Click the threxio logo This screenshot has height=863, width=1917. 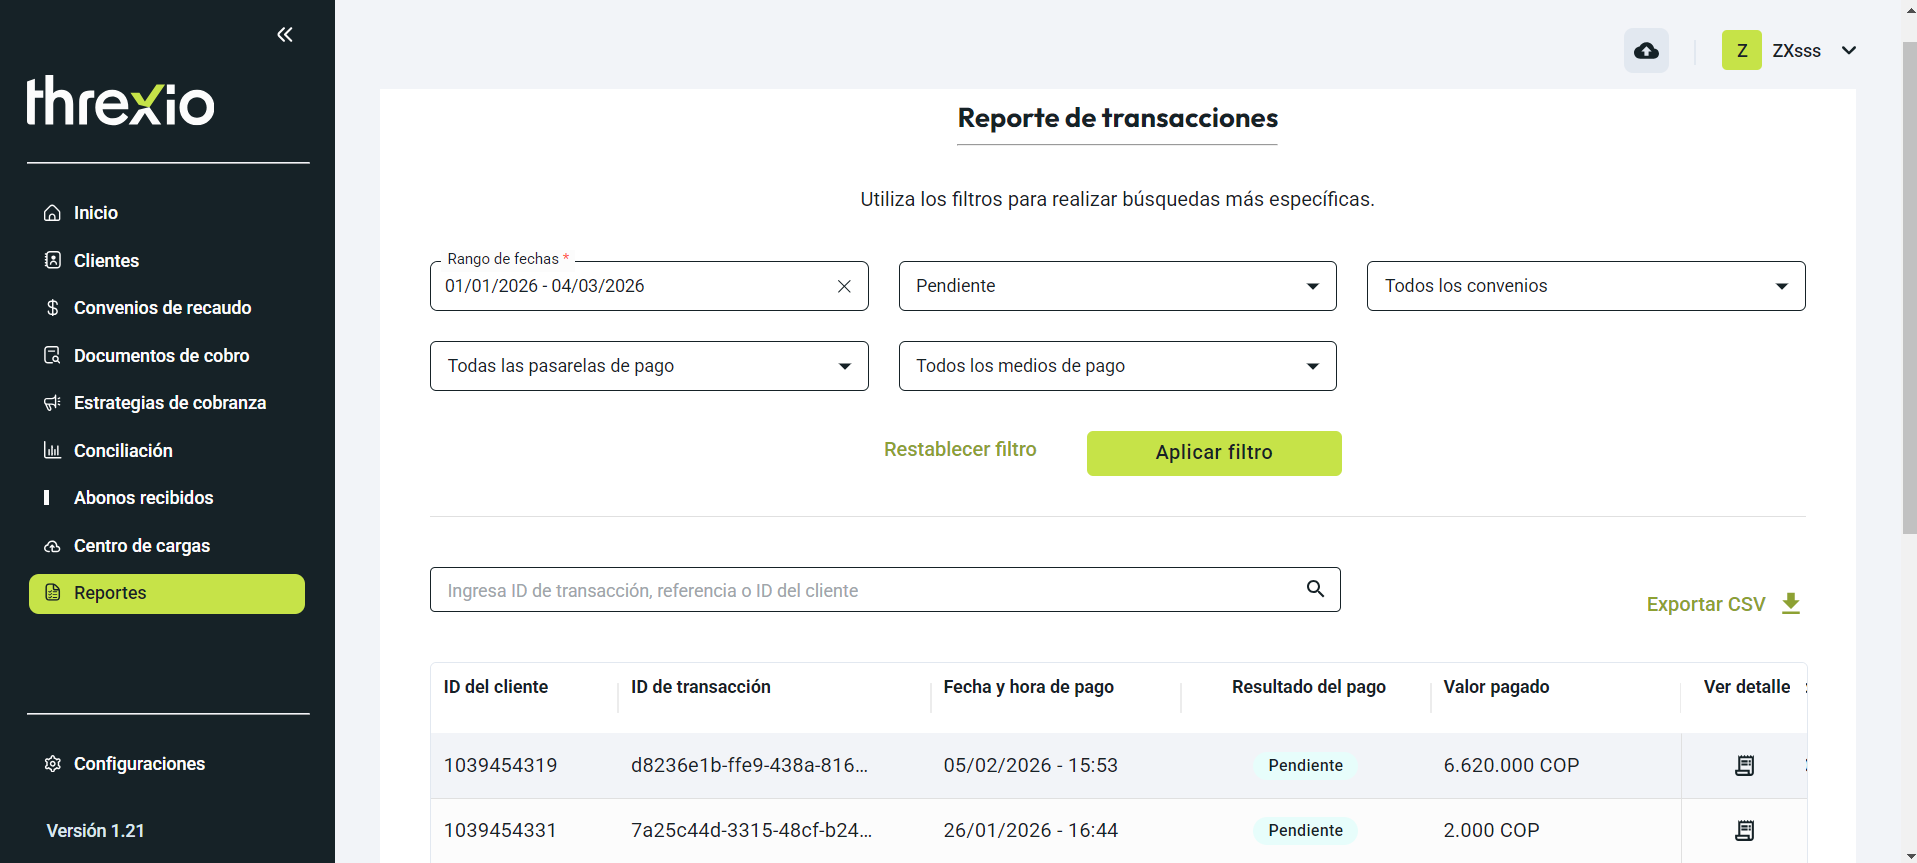(x=120, y=101)
